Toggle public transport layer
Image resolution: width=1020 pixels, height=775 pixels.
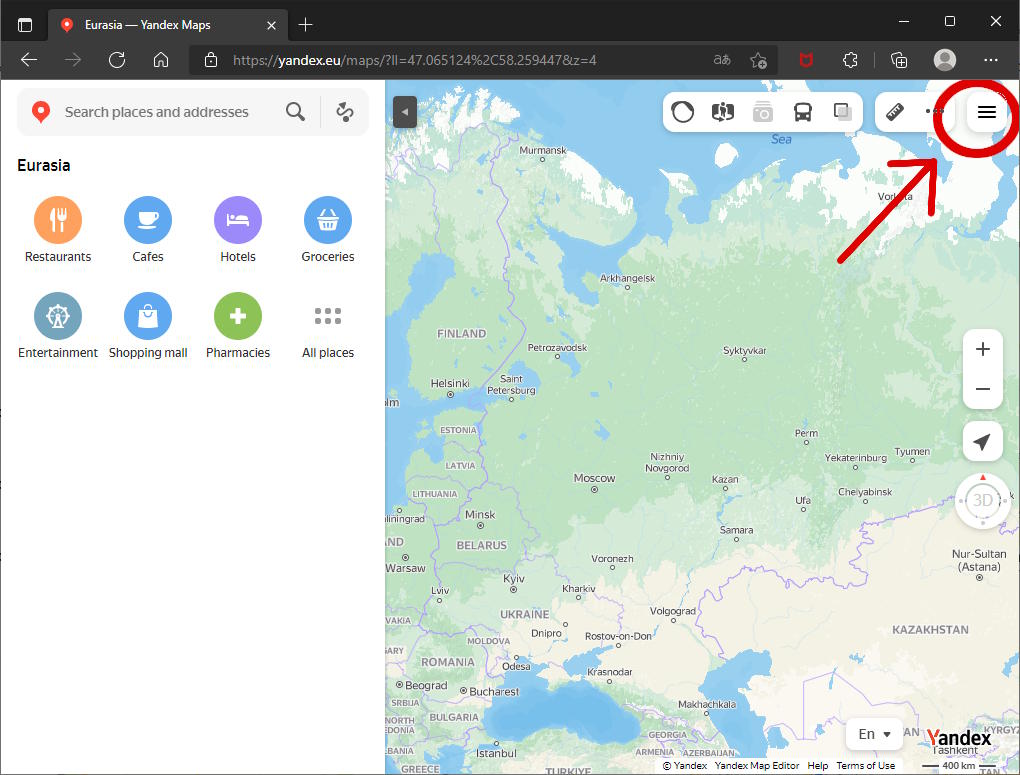(x=803, y=112)
